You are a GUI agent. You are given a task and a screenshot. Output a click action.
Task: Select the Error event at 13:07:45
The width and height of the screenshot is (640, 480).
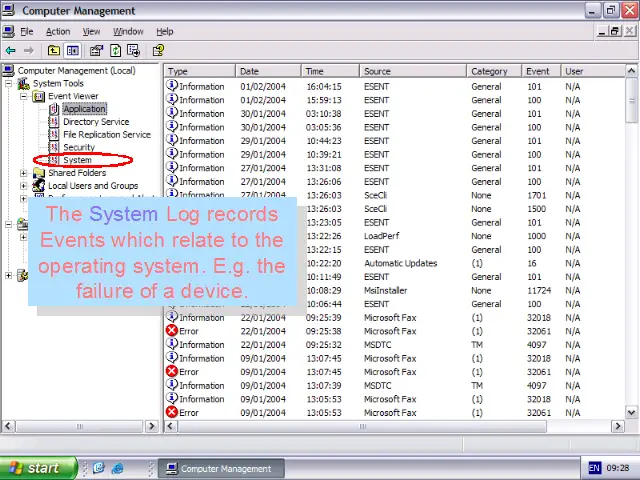click(394, 372)
